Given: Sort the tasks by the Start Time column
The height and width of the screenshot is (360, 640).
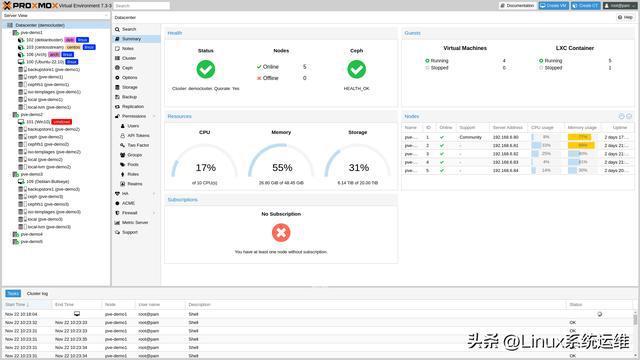Looking at the screenshot, I should (x=16, y=305).
